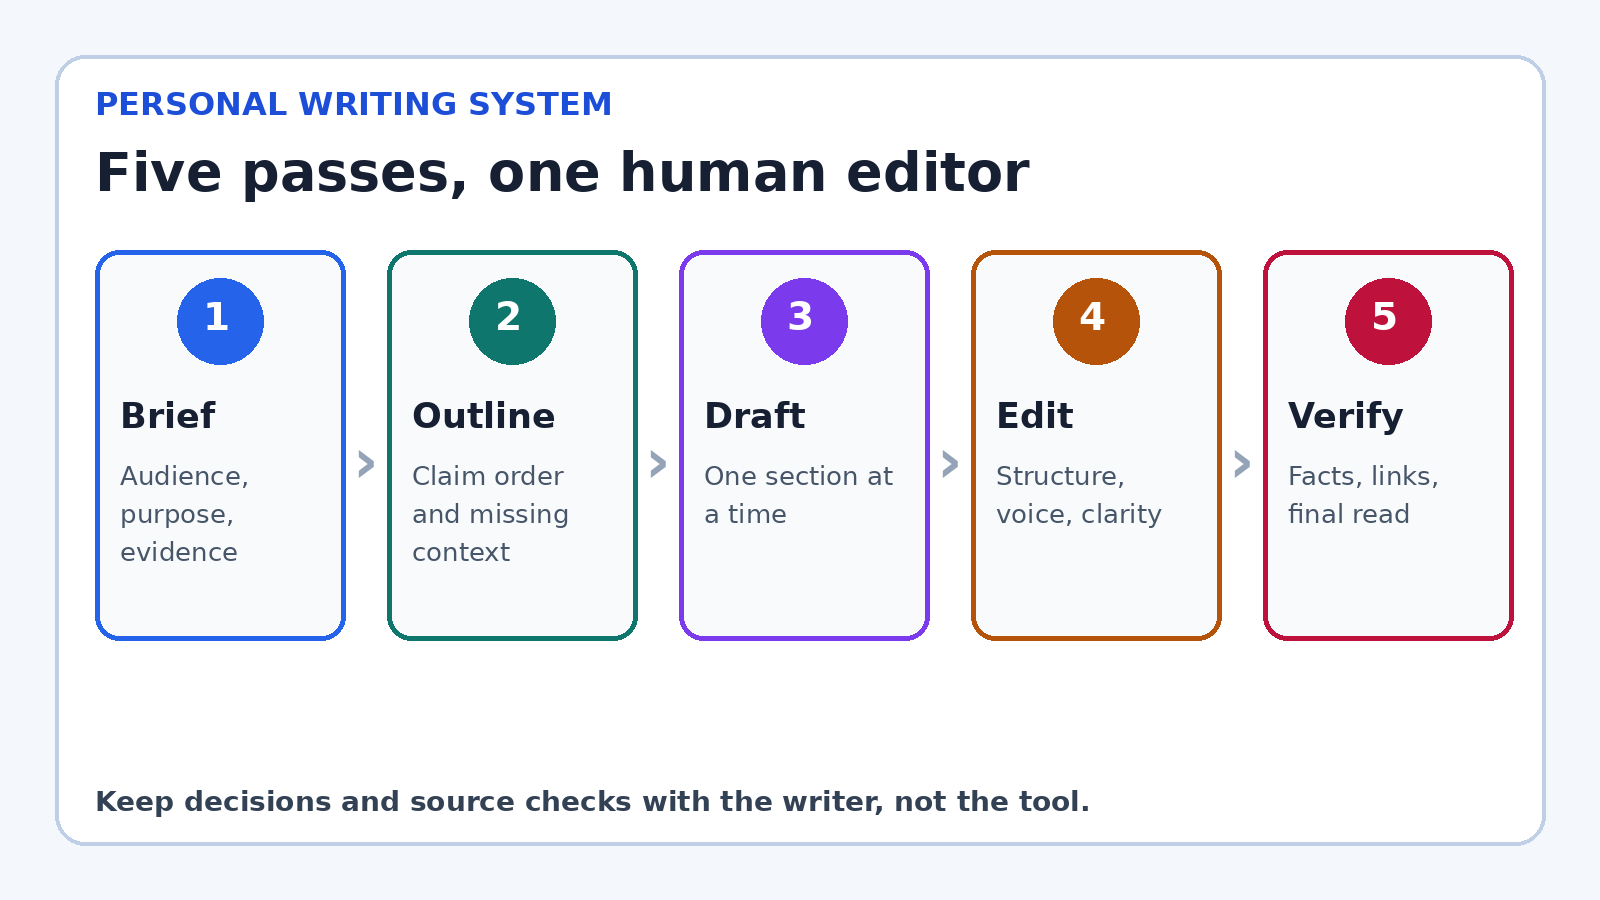The image size is (1600, 900).
Task: Click the blue number 1 circle
Action: pyautogui.click(x=220, y=321)
